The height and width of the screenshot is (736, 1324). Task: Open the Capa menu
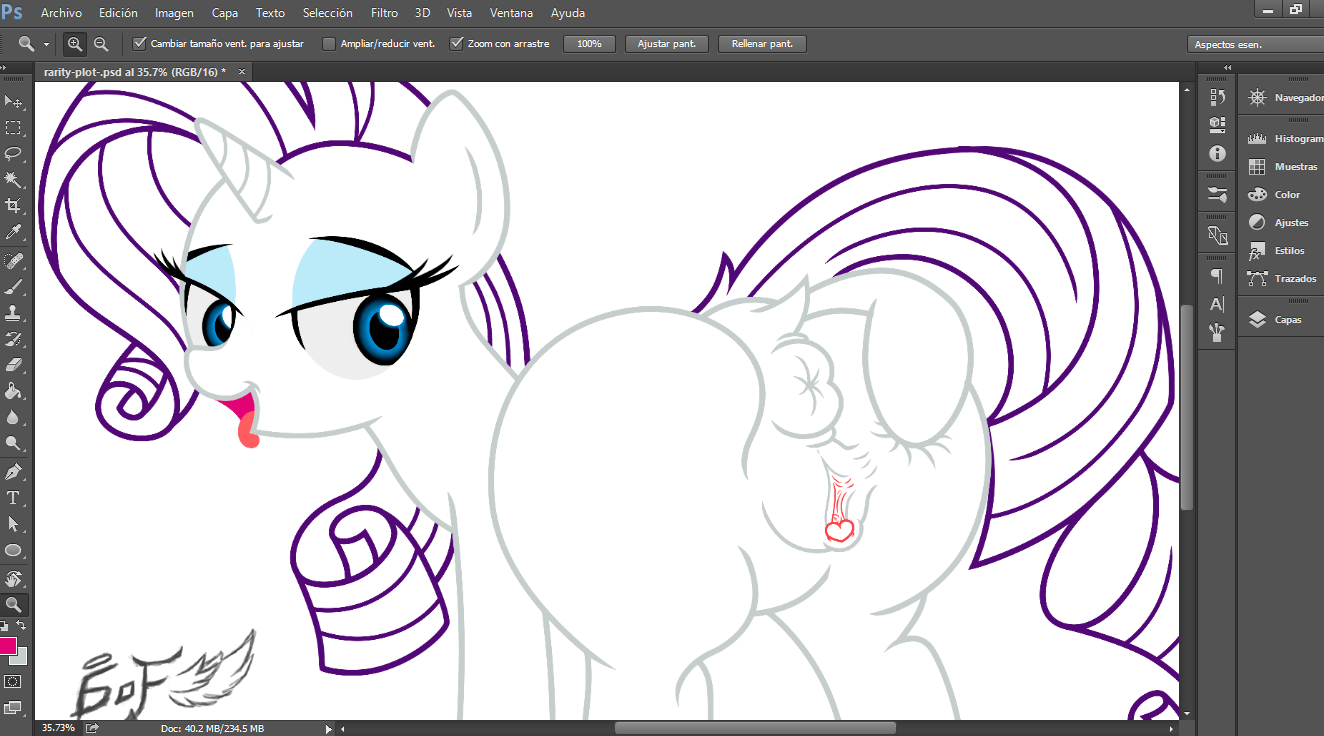coord(225,13)
